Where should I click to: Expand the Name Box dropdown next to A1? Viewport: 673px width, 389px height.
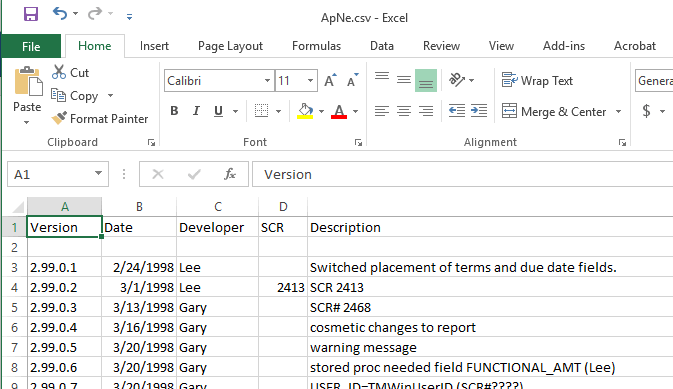98,173
